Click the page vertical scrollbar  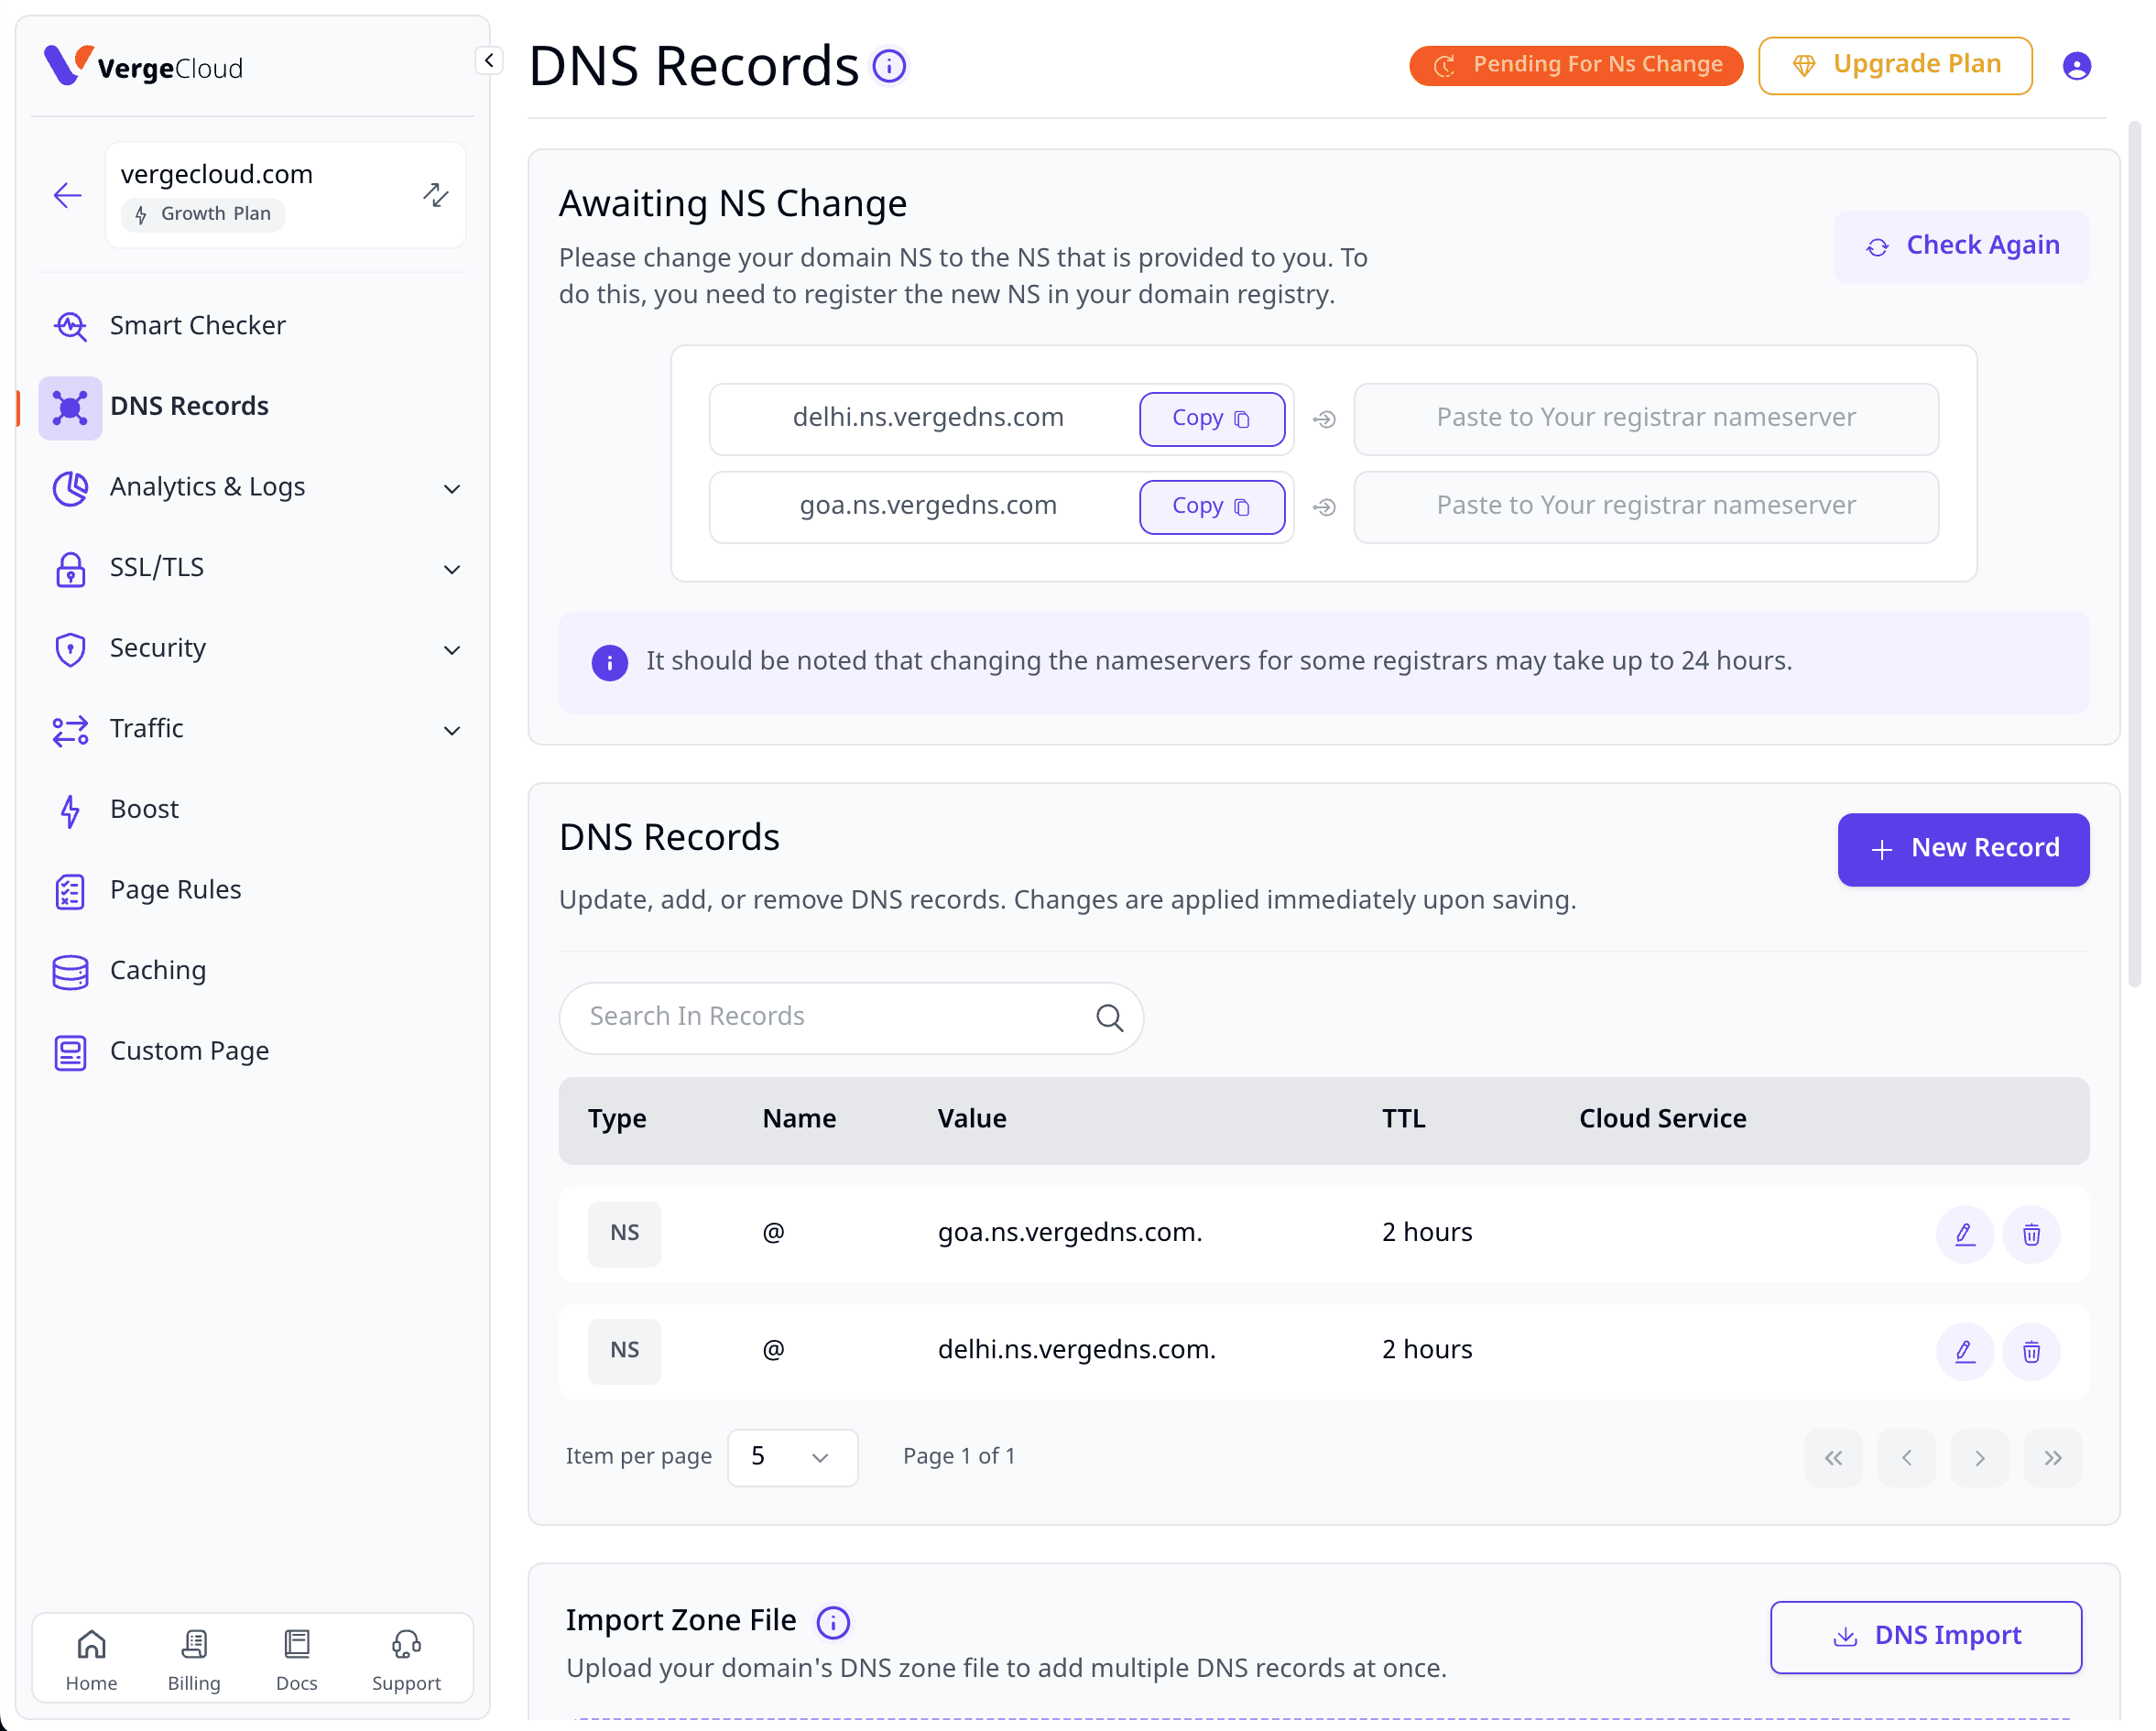2133,554
